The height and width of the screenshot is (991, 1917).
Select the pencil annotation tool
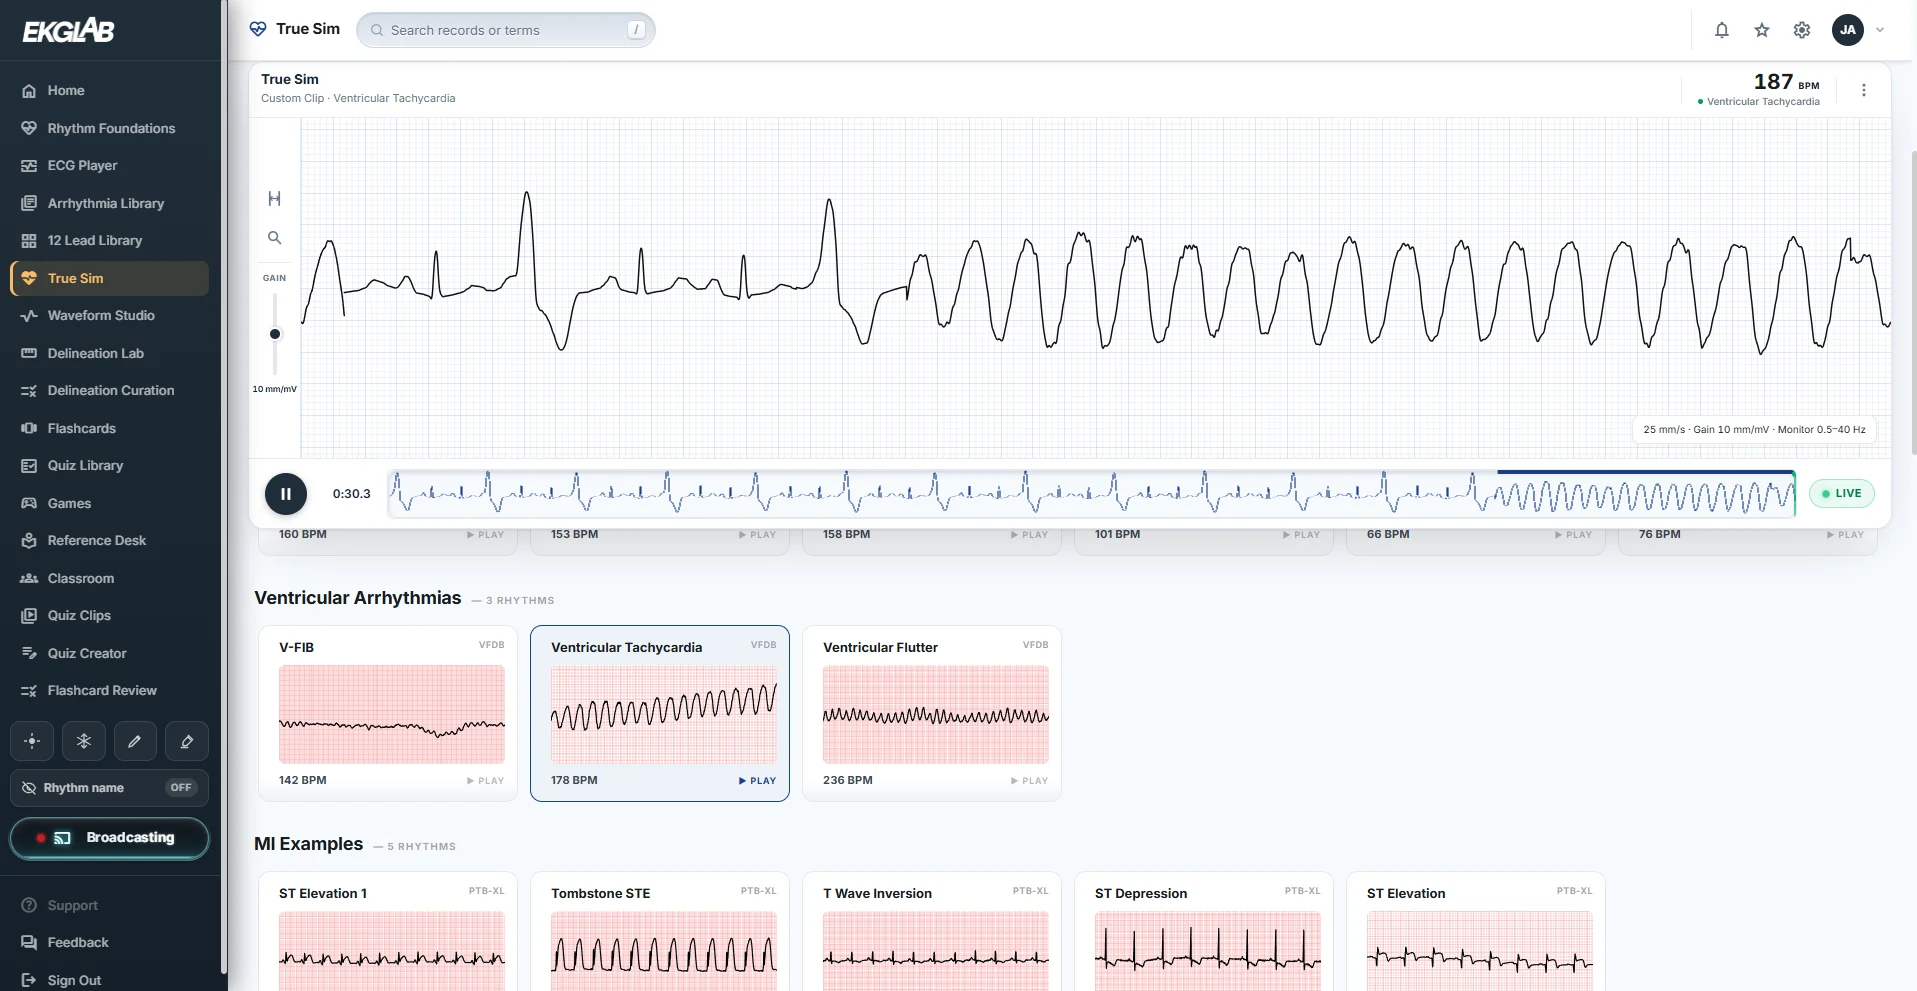(x=135, y=741)
